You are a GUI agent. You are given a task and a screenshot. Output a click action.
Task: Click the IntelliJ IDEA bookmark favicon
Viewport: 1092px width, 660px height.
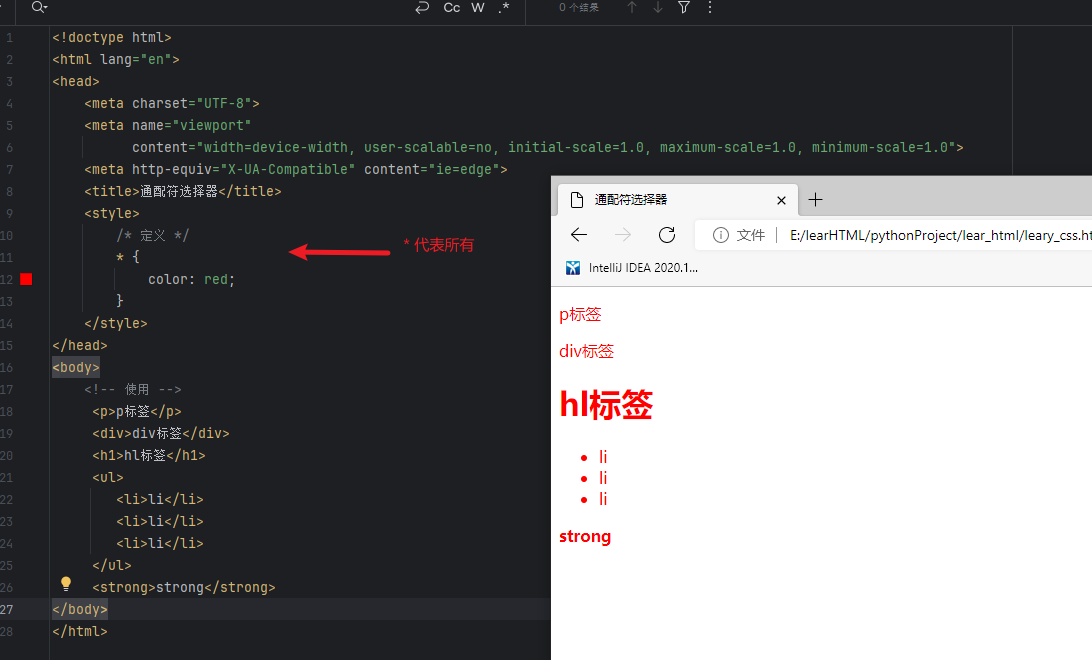pyautogui.click(x=572, y=267)
